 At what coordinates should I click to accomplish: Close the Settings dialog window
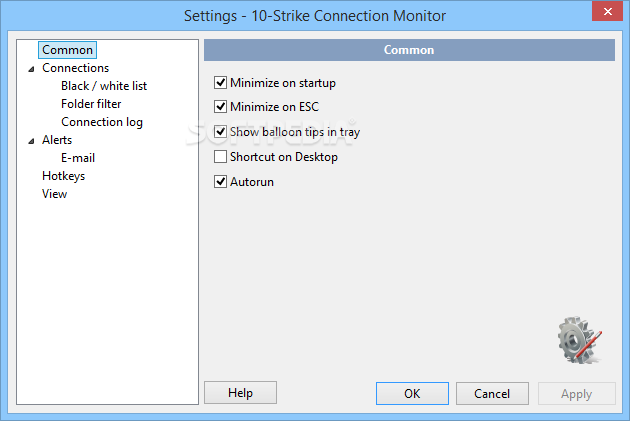coord(608,12)
